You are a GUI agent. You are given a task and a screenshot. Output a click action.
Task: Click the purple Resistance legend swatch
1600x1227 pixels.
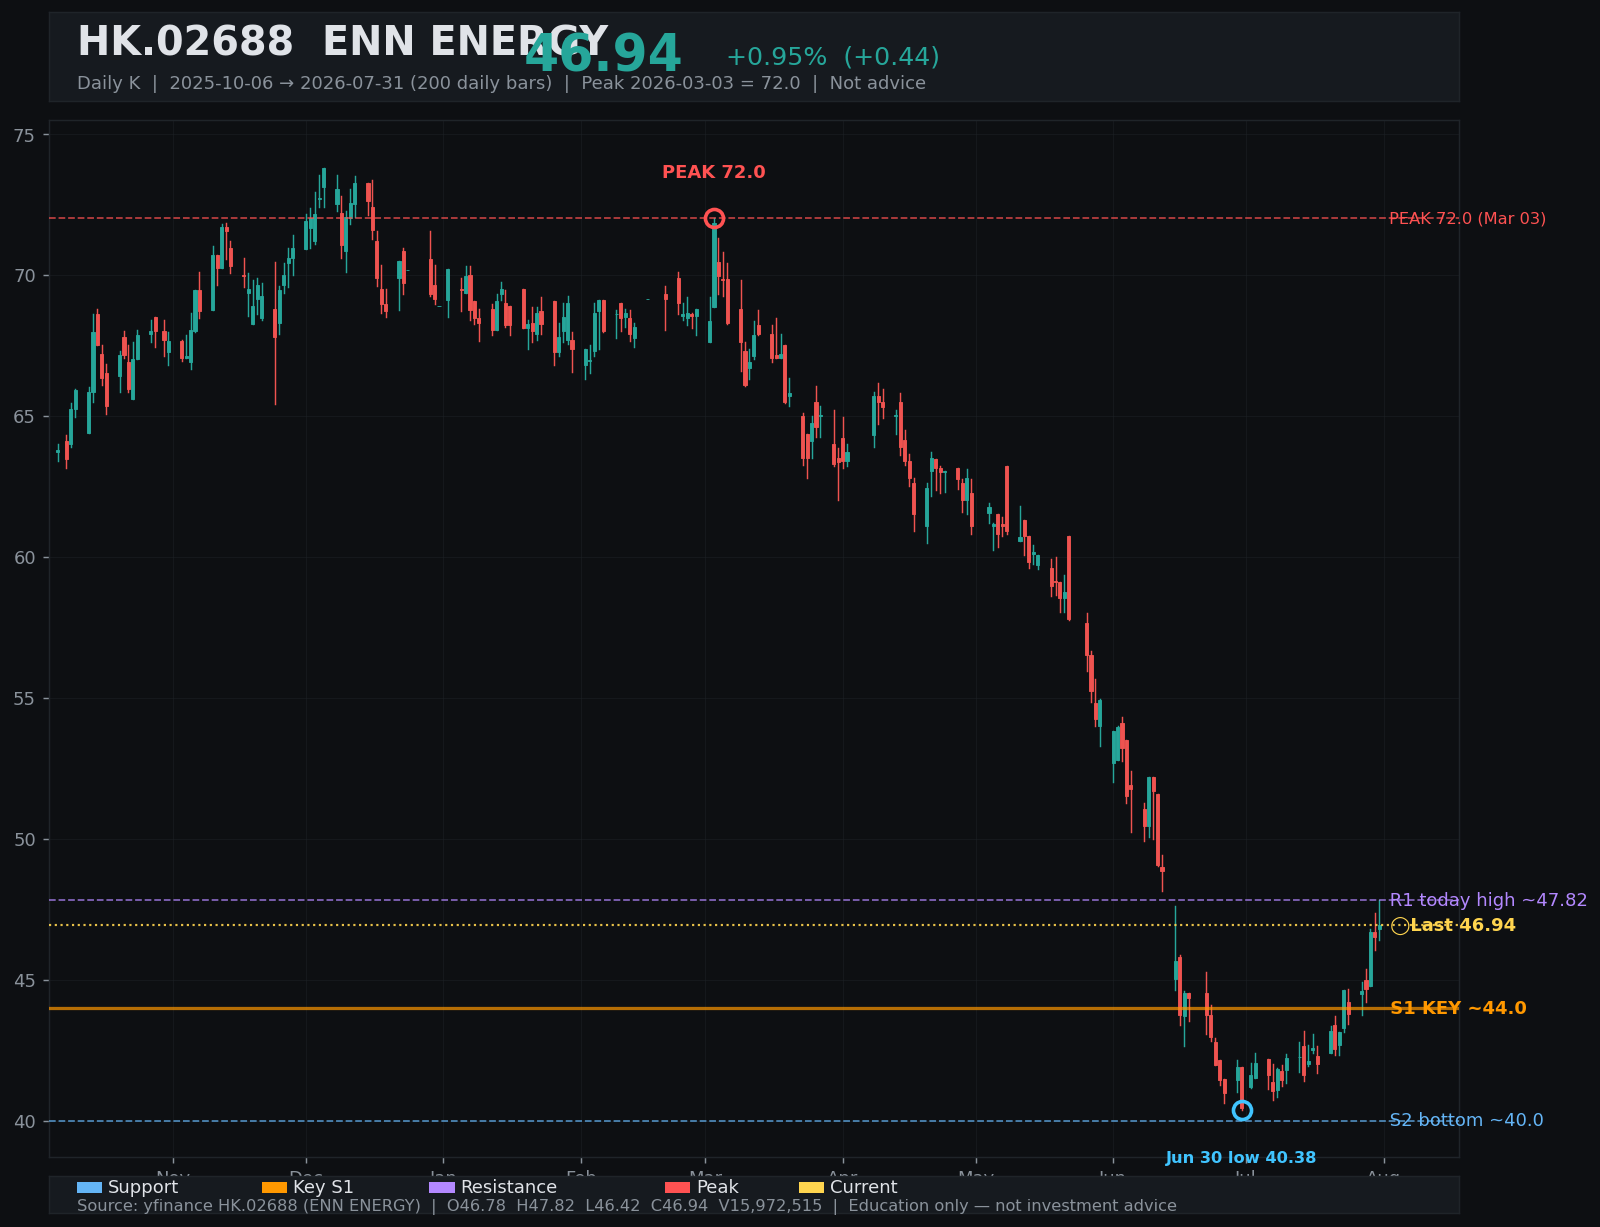pos(442,1188)
